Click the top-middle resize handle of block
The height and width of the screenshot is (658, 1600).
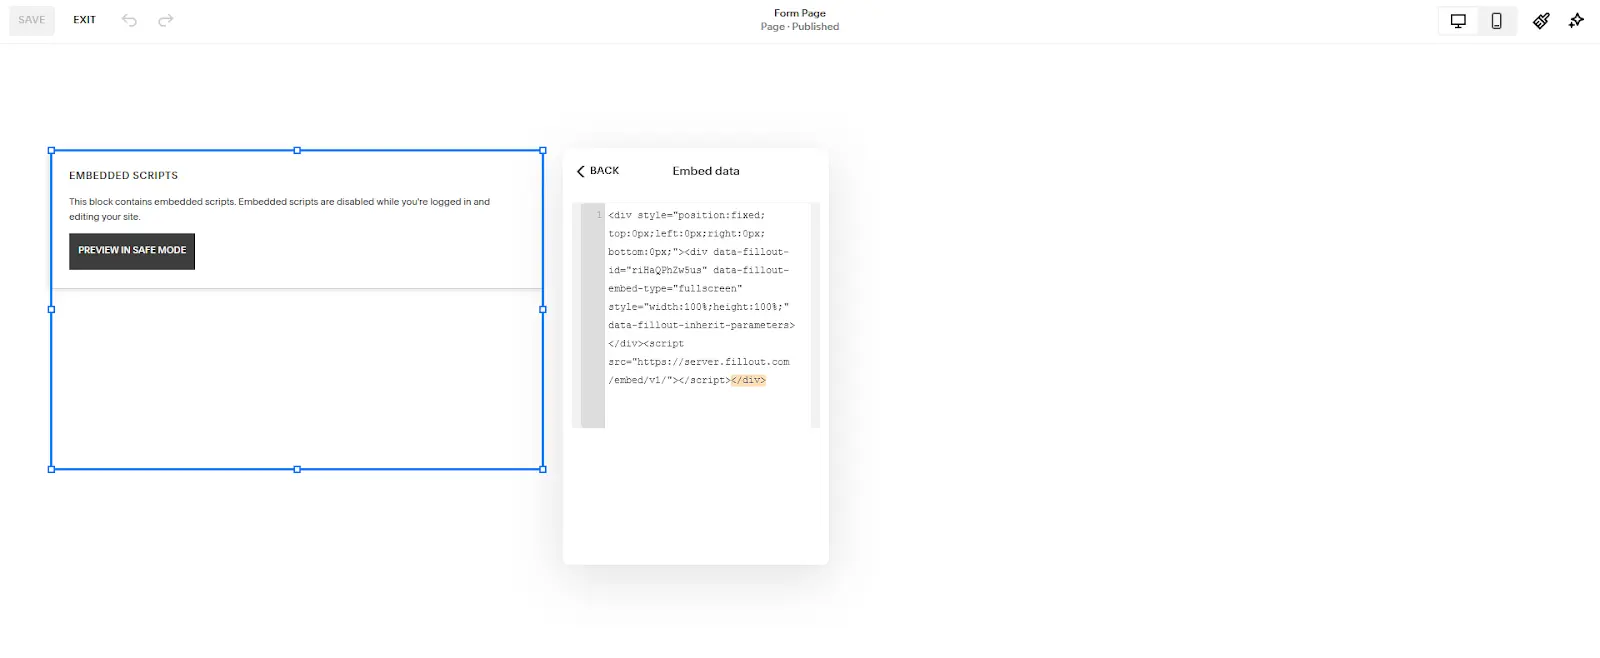point(297,151)
